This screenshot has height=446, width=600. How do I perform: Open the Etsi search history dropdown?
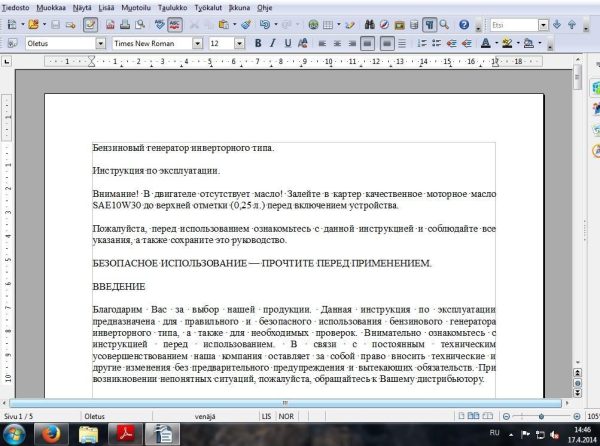(543, 25)
